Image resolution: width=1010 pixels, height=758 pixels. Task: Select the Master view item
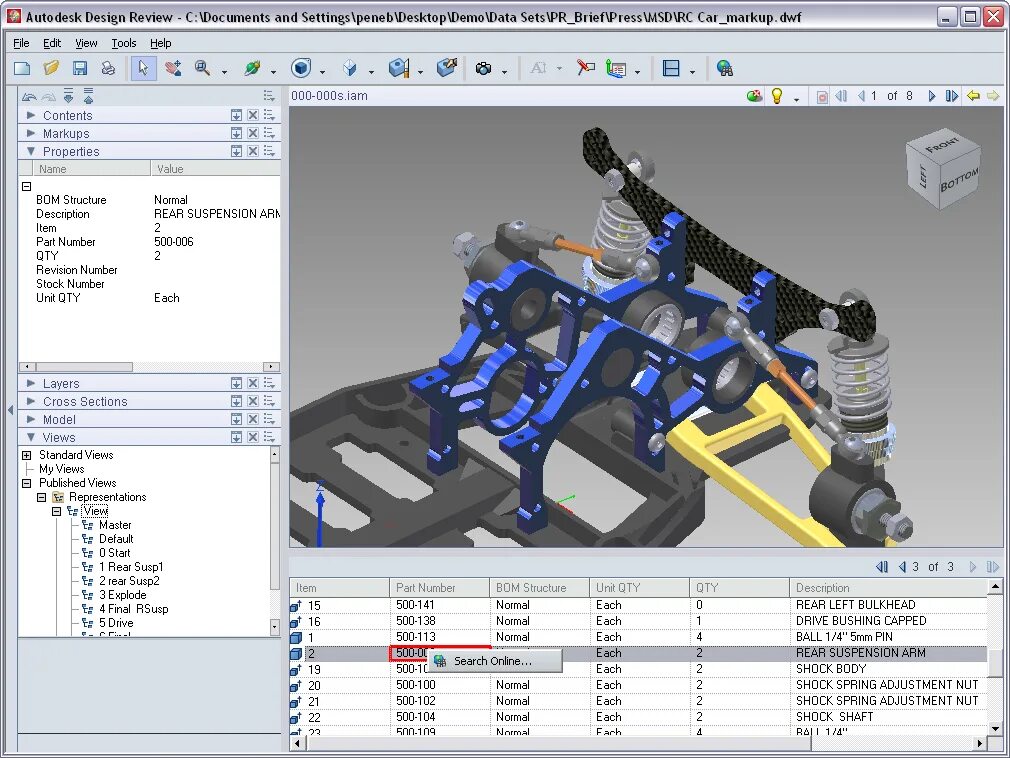pyautogui.click(x=115, y=525)
